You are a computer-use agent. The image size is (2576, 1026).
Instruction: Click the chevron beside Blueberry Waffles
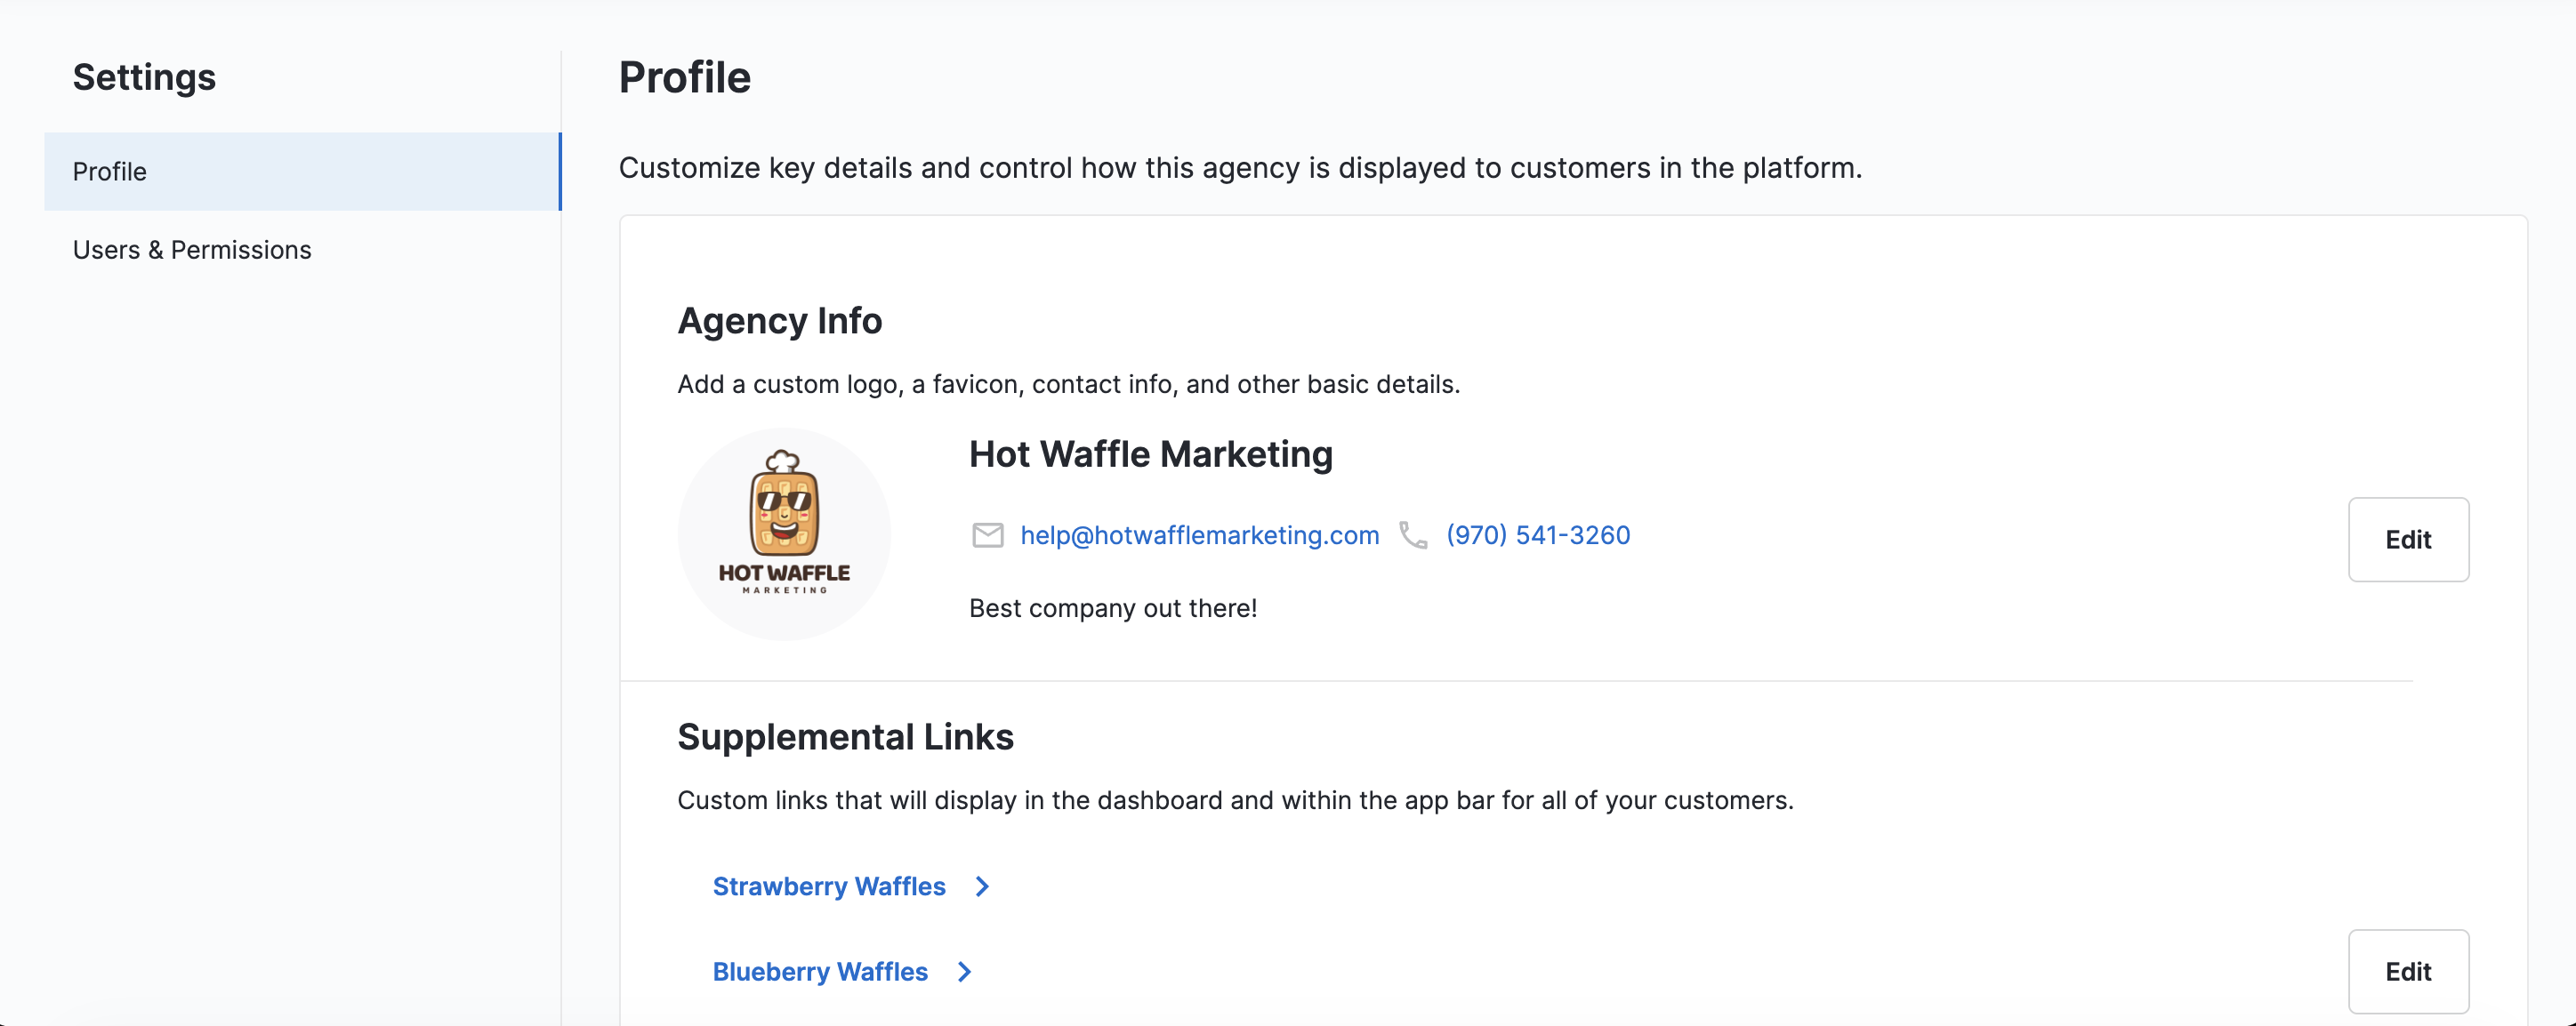[964, 971]
